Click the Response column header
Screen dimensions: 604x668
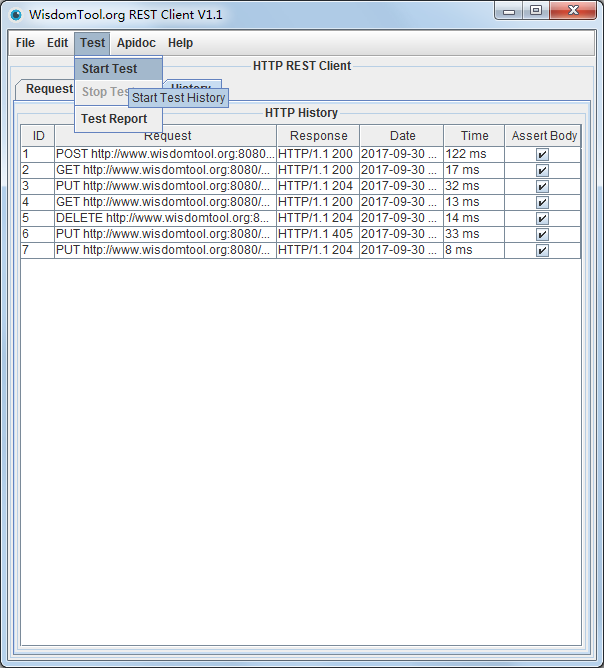tap(318, 136)
